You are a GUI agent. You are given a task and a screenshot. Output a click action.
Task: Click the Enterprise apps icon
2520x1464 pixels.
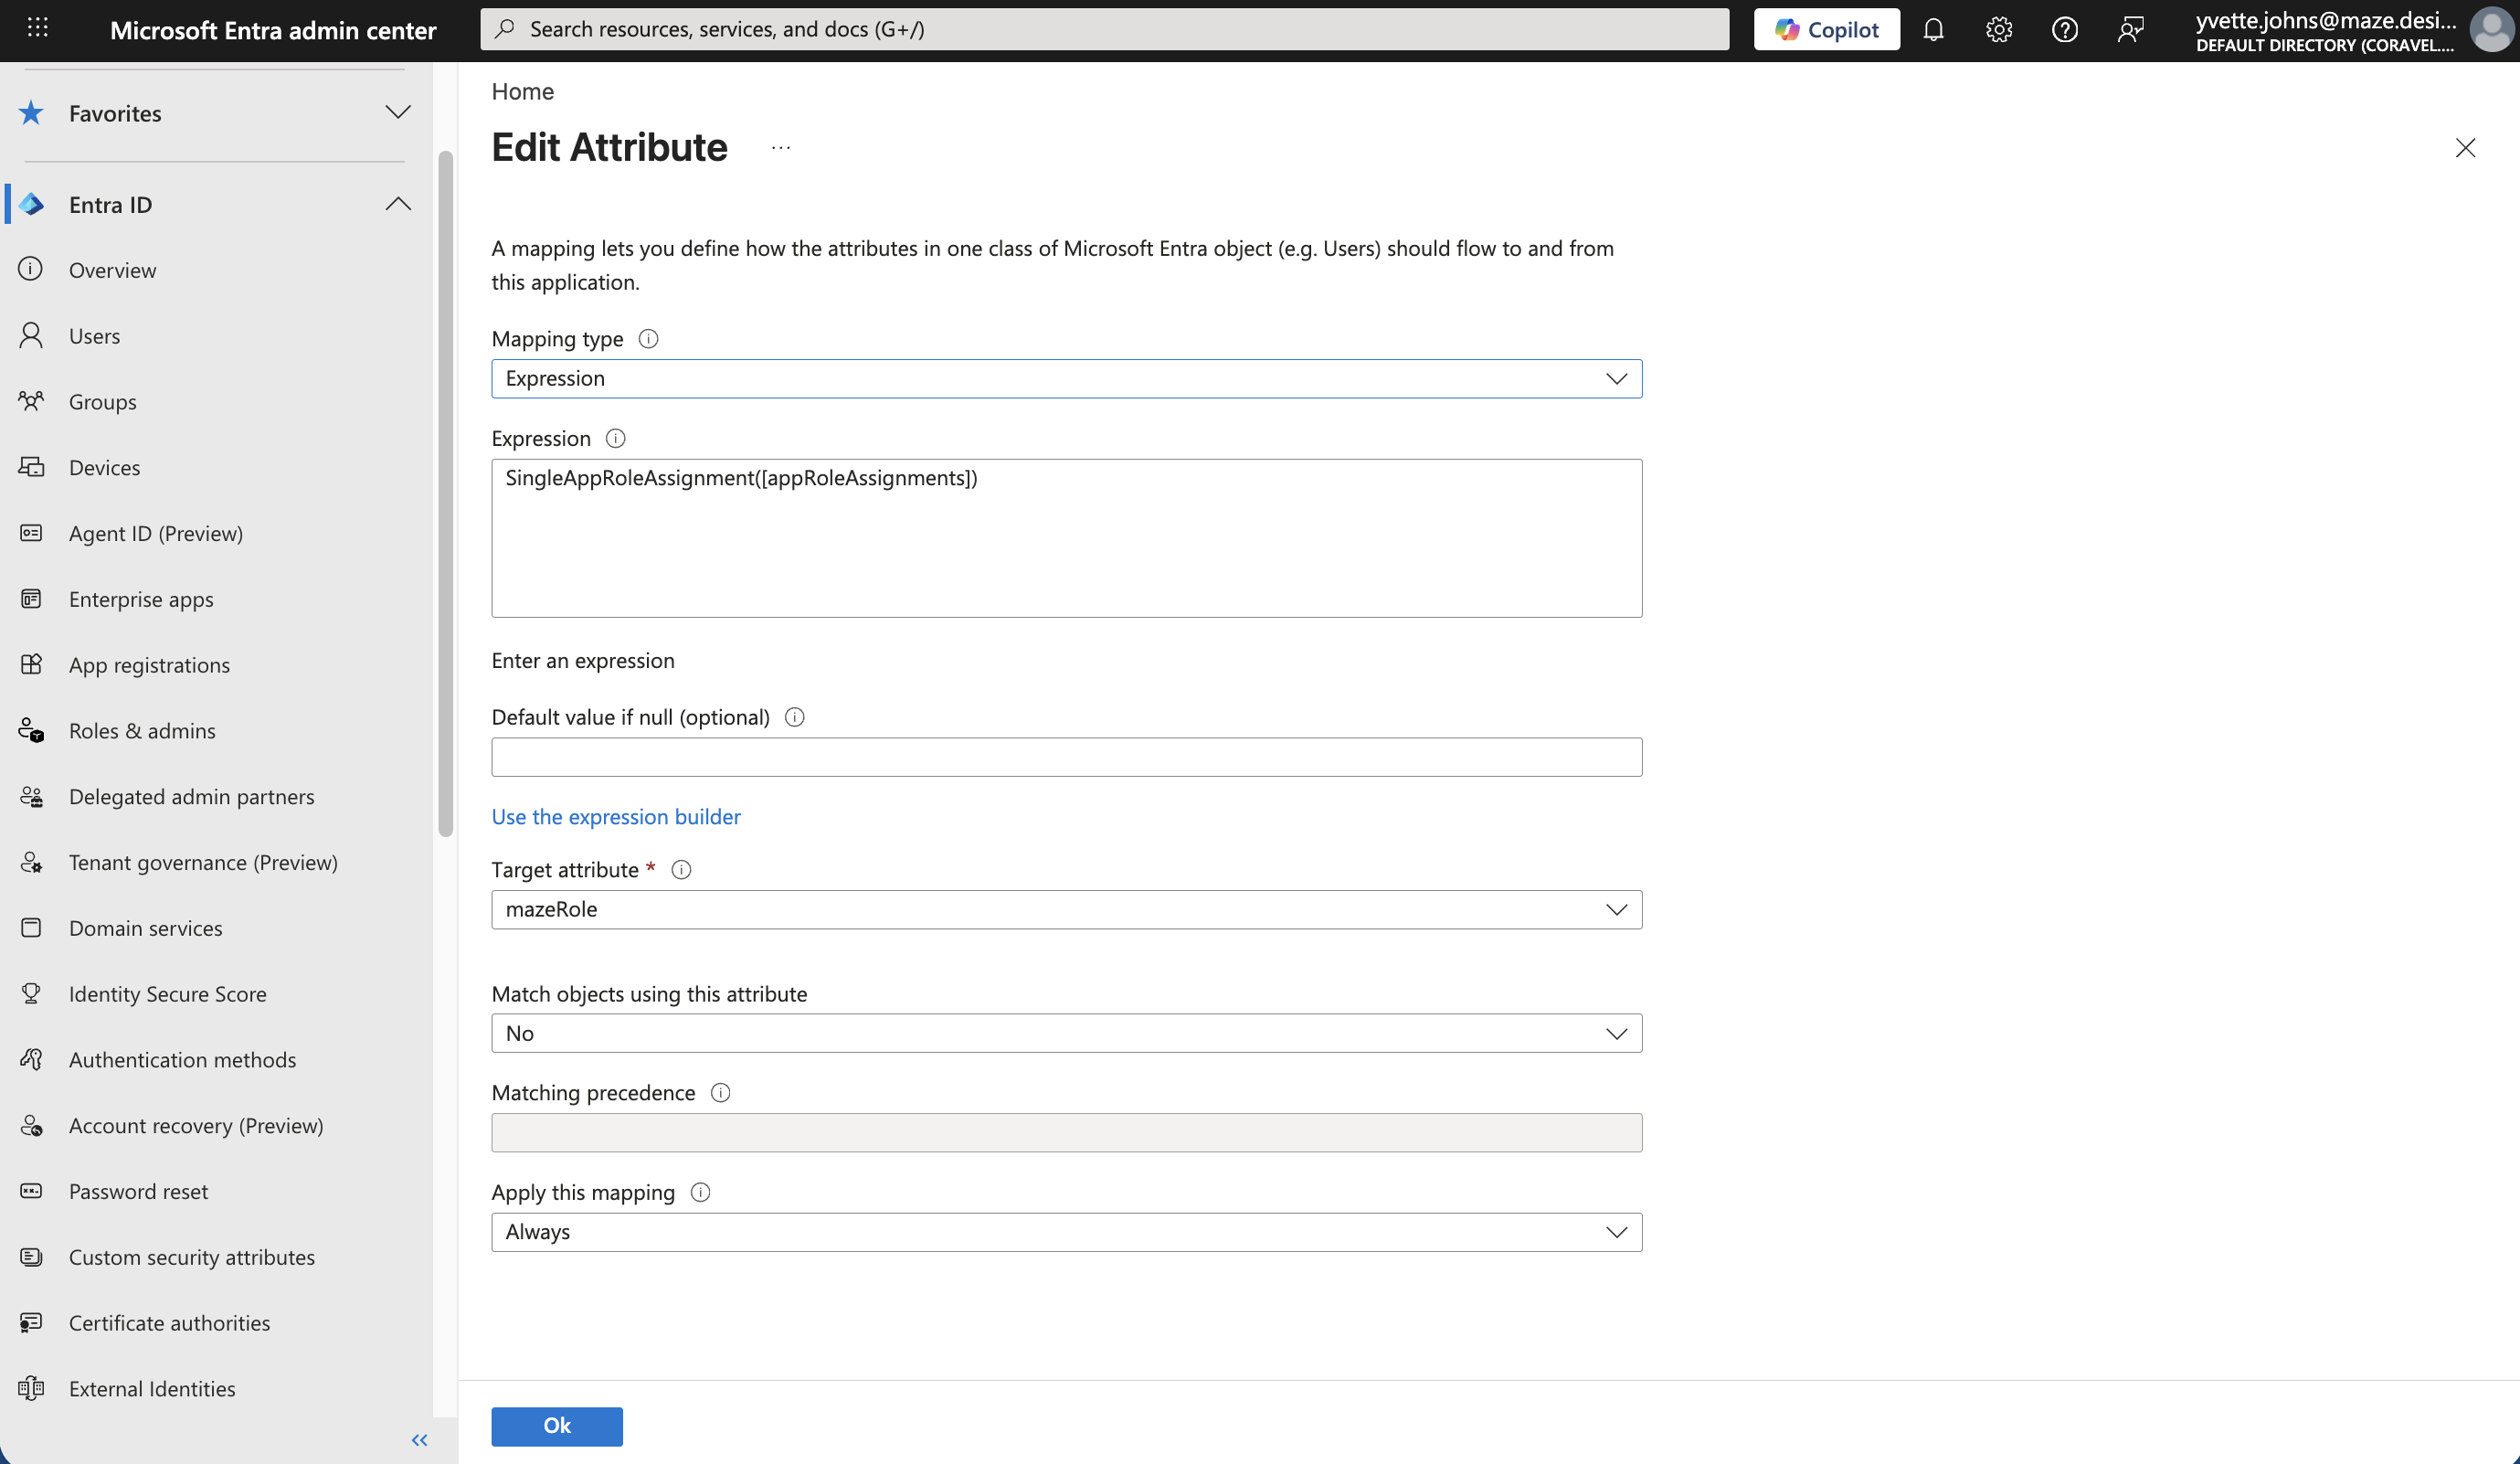pos(31,599)
